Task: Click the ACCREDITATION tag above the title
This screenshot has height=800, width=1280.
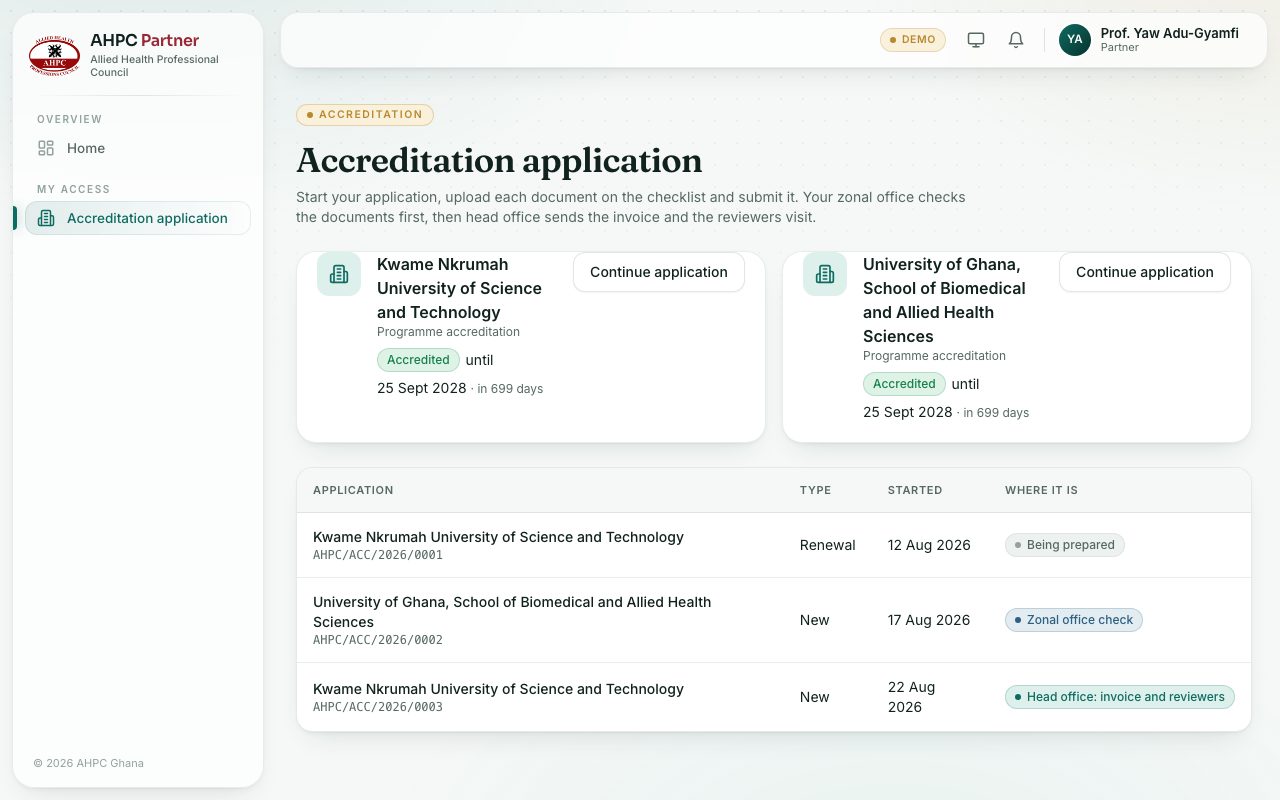Action: click(x=365, y=114)
